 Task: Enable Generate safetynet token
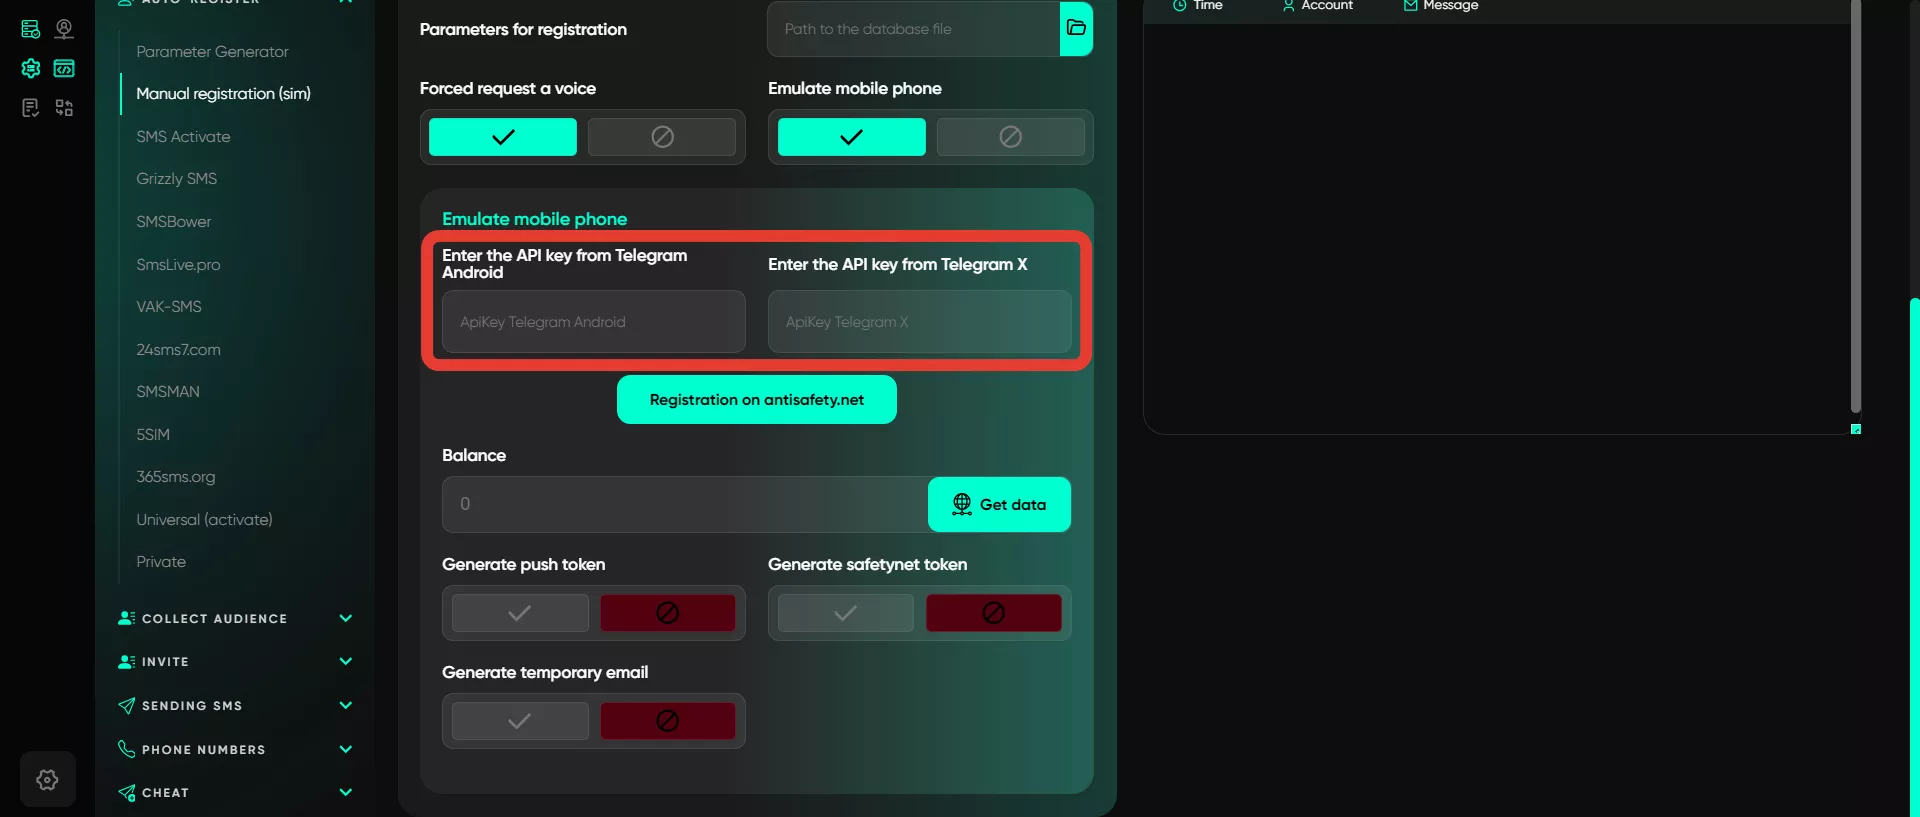(x=846, y=613)
